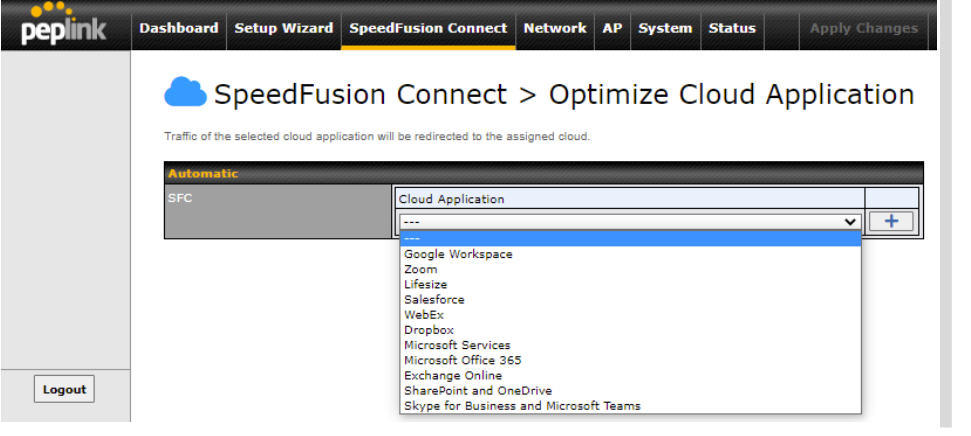Click the Automatic section header
Screen dimensions: 971x436
(x=544, y=173)
